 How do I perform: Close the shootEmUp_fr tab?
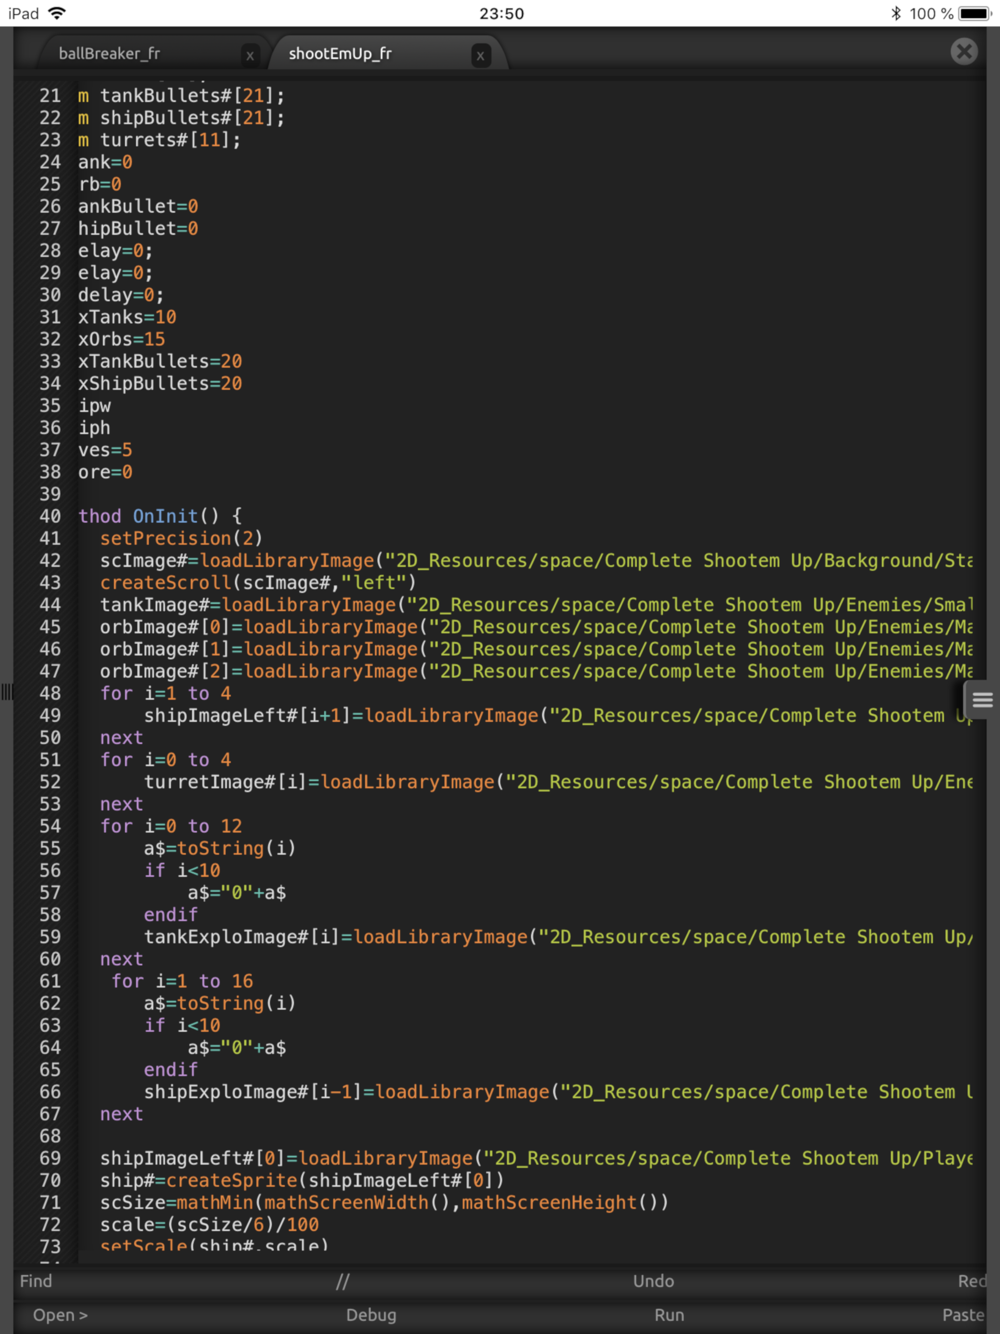tap(480, 55)
